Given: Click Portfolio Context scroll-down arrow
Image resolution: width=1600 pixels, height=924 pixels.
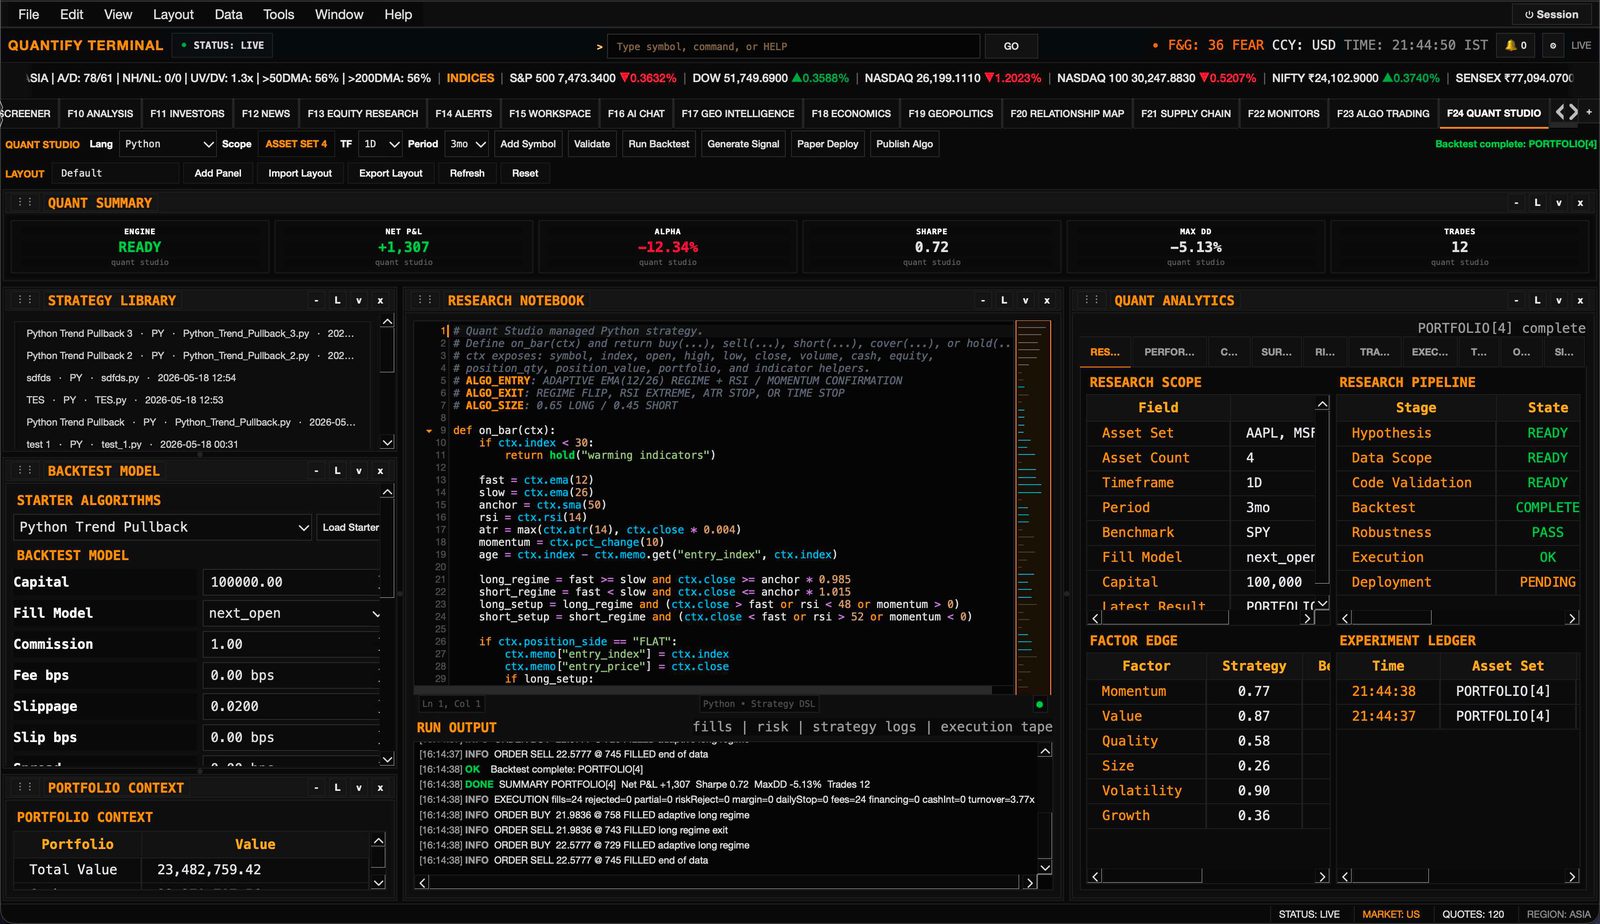Looking at the screenshot, I should tap(378, 882).
